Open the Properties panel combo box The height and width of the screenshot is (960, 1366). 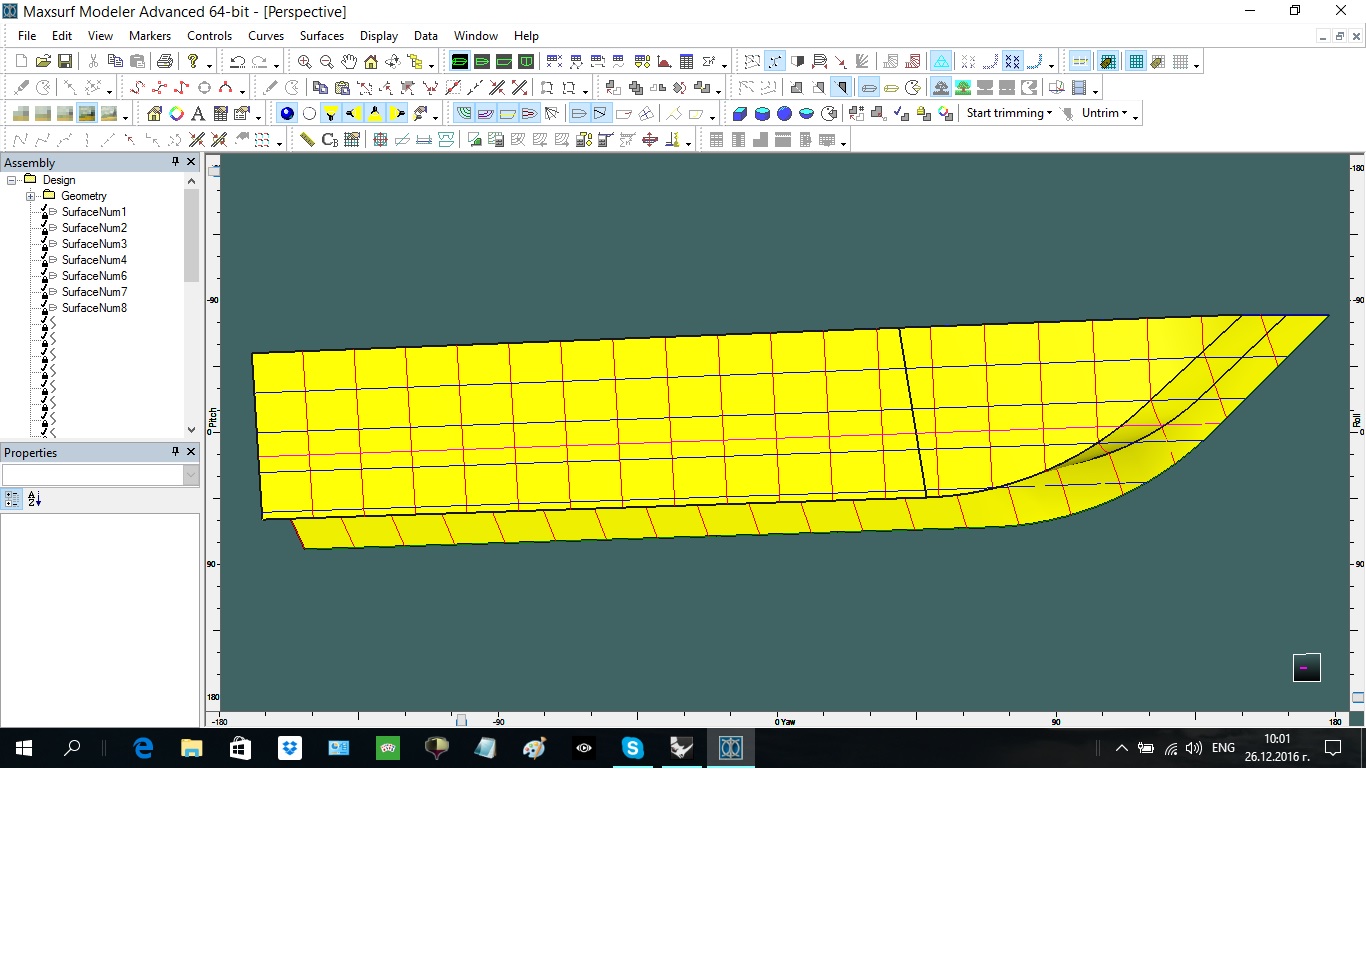click(191, 476)
